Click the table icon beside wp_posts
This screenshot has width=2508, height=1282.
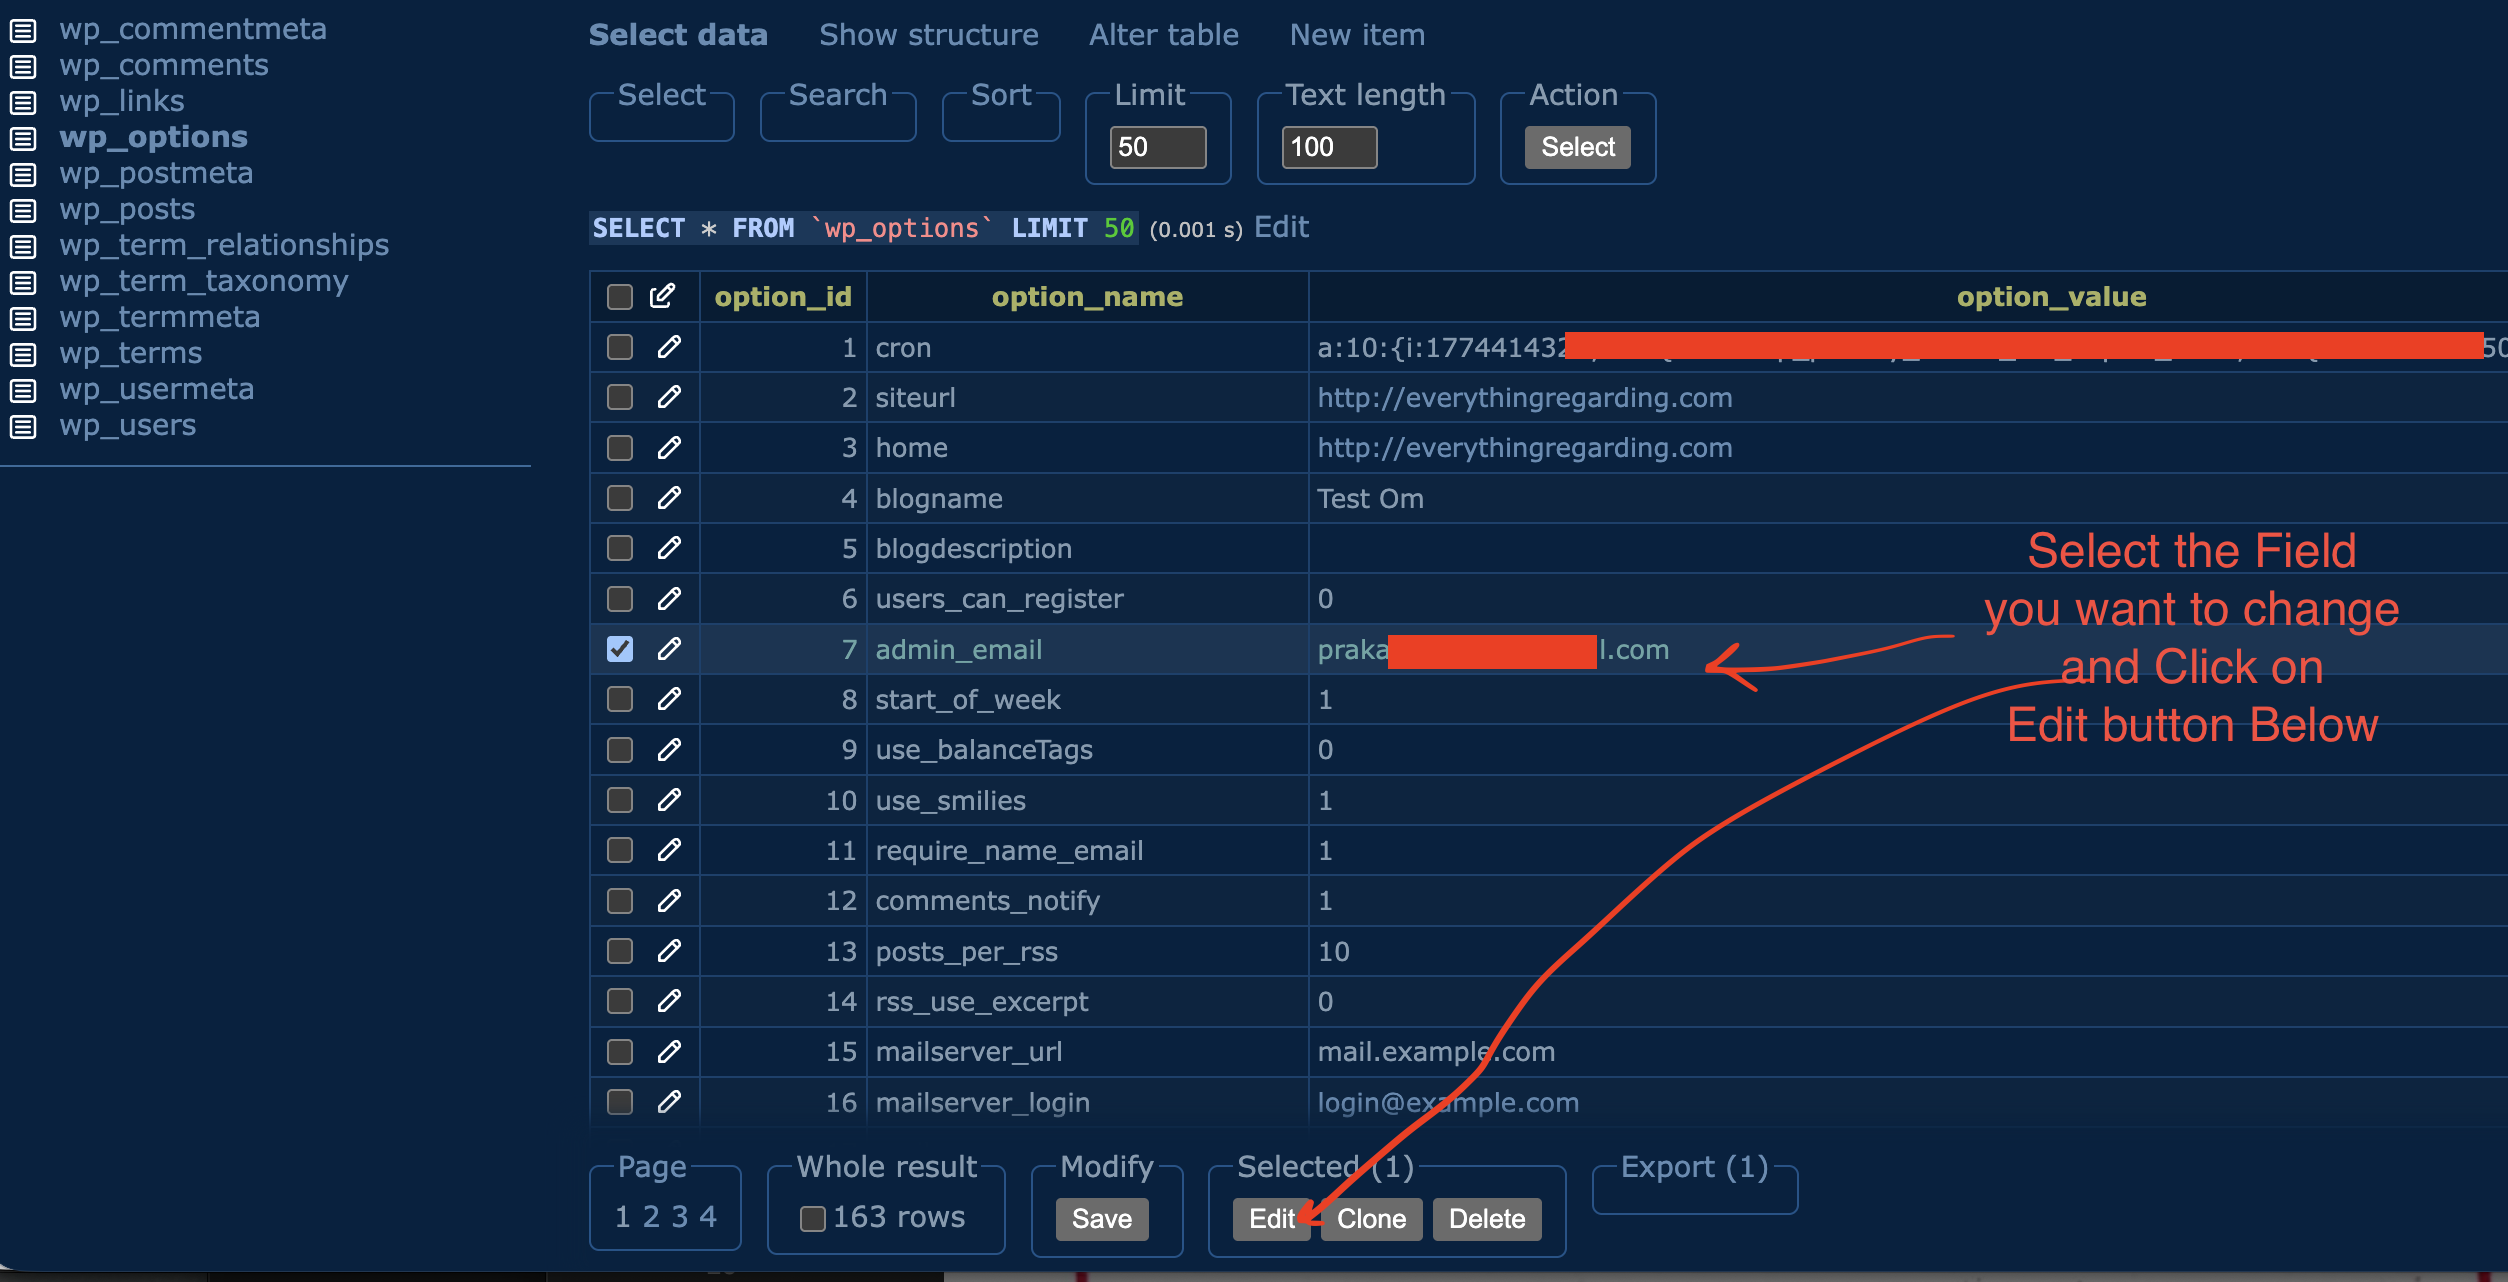pos(23,210)
